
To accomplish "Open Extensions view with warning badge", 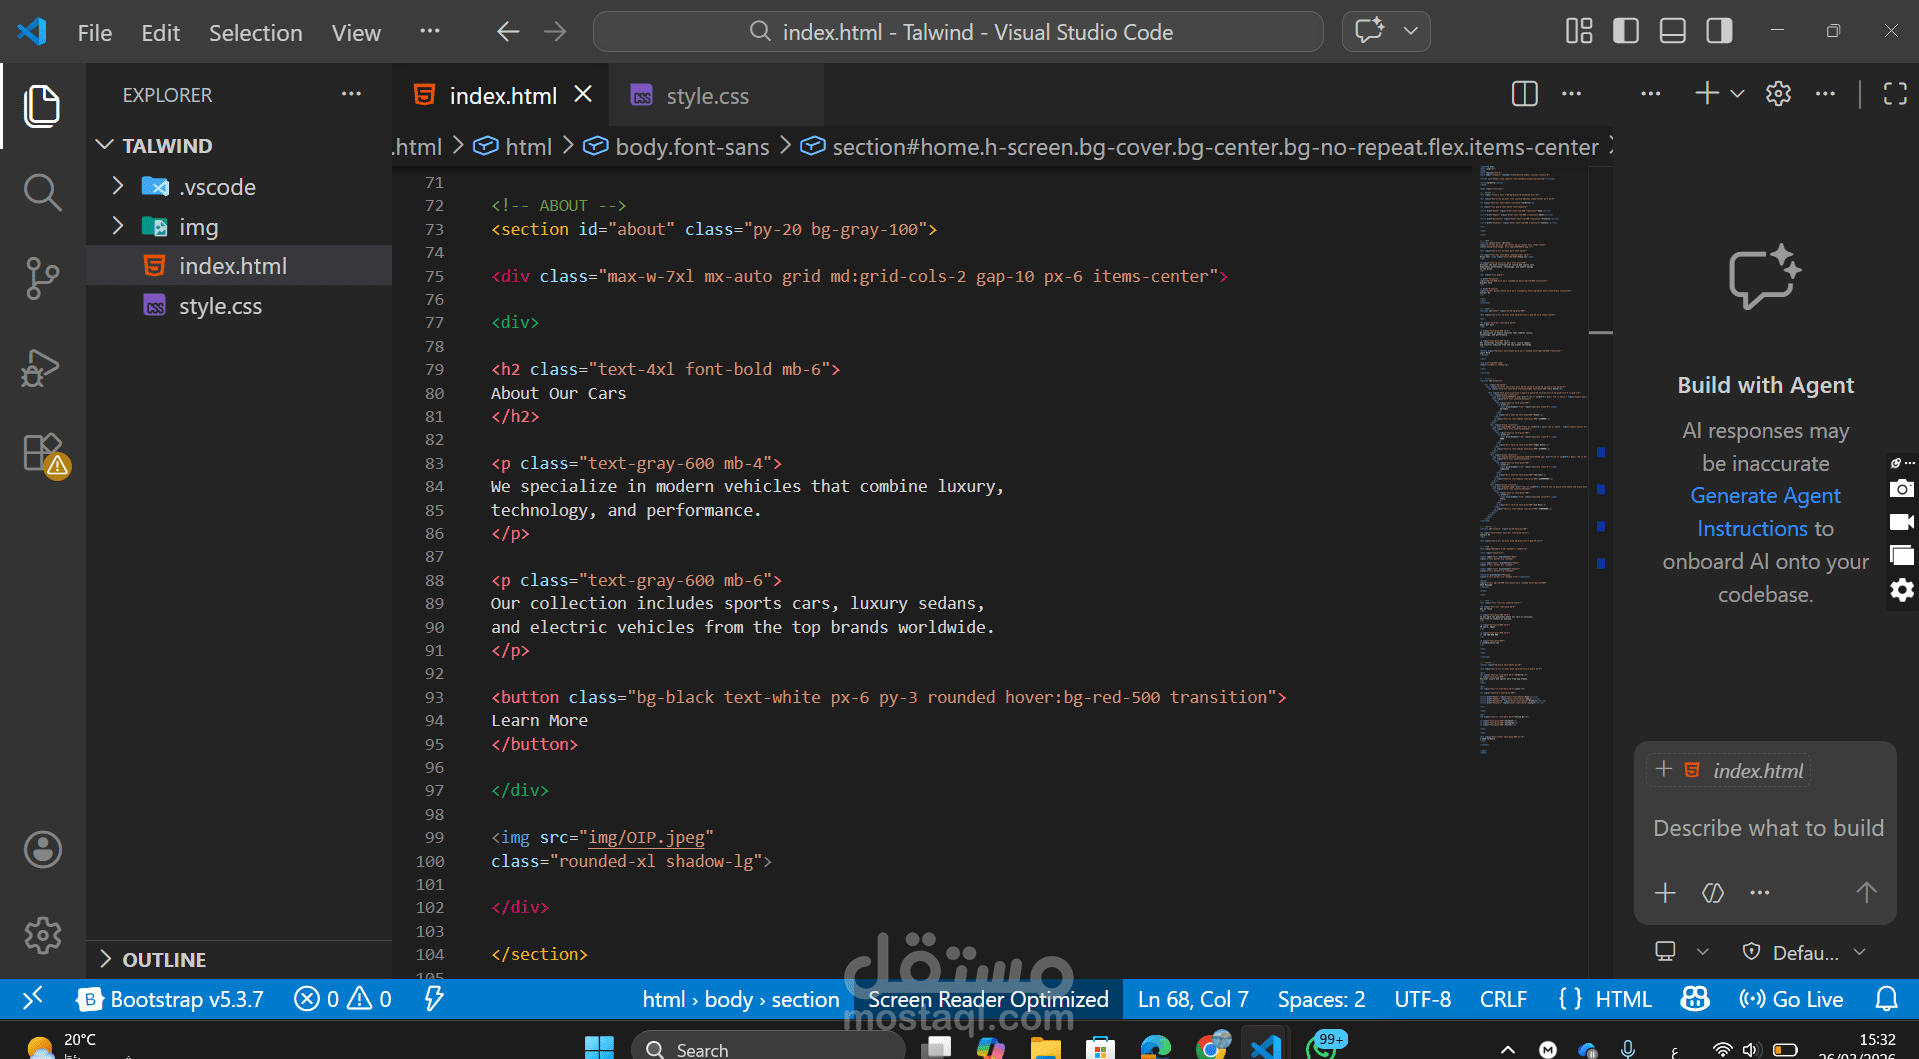I will coord(44,454).
